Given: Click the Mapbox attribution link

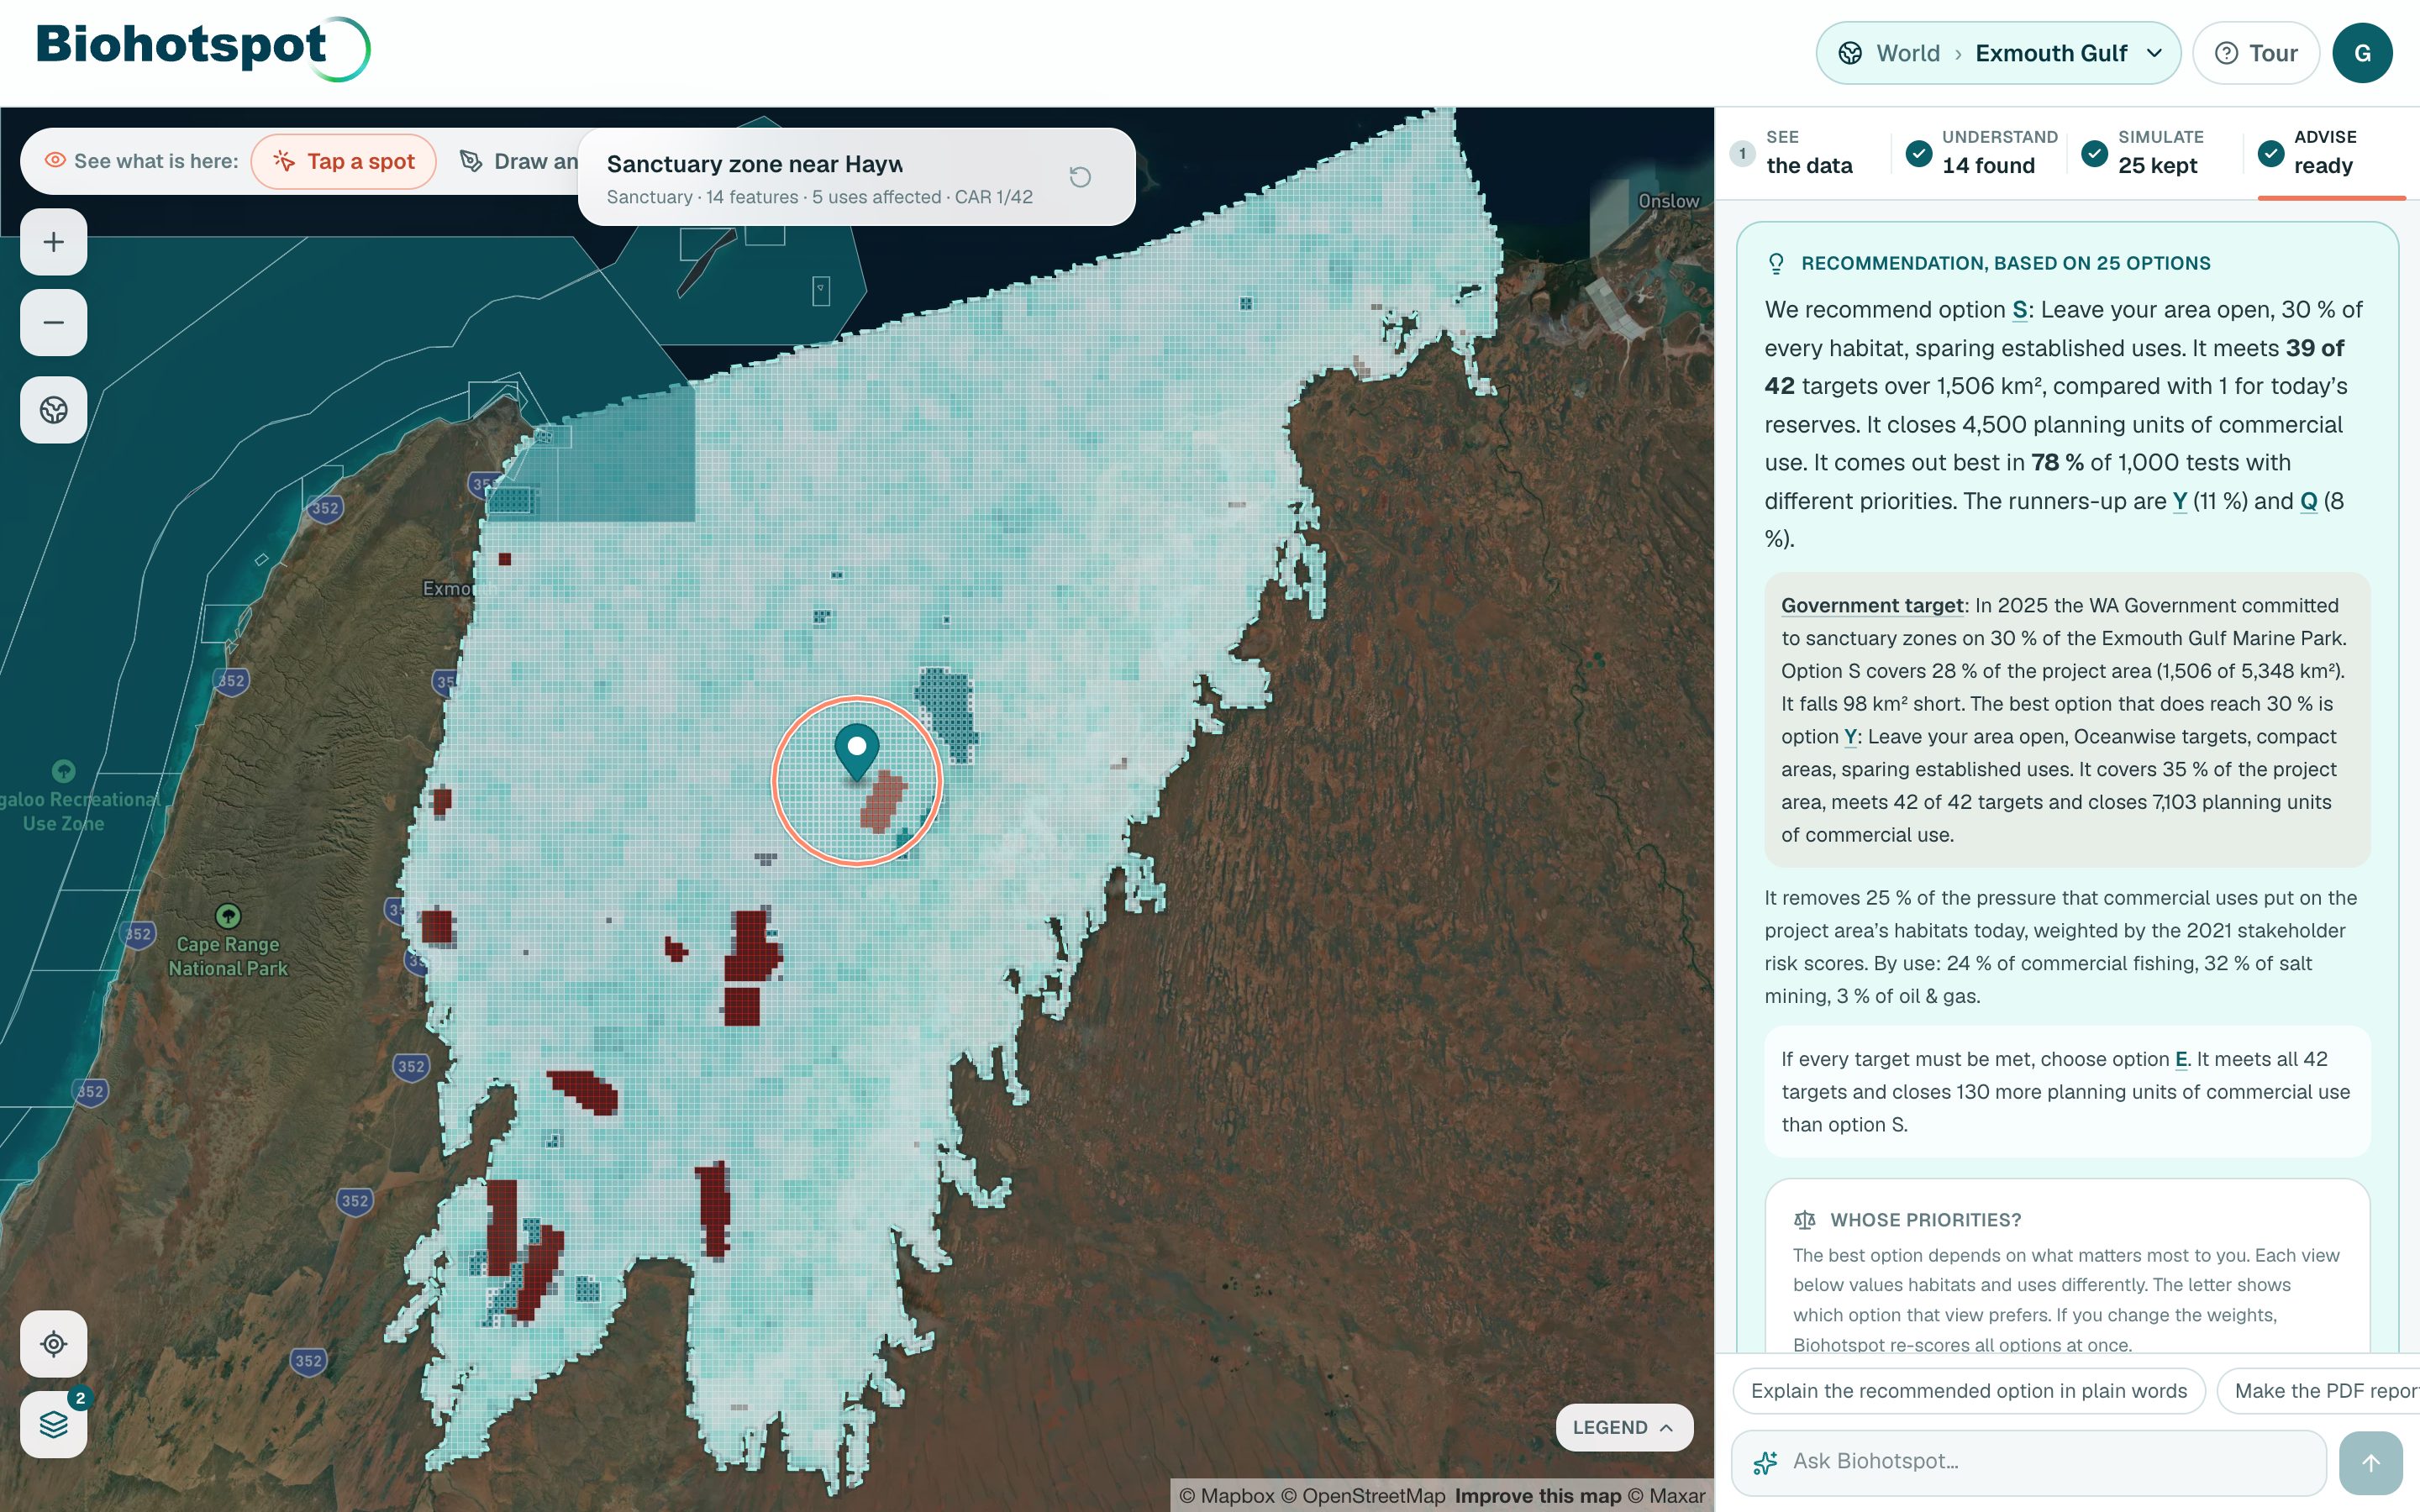Looking at the screenshot, I should click(1226, 1496).
